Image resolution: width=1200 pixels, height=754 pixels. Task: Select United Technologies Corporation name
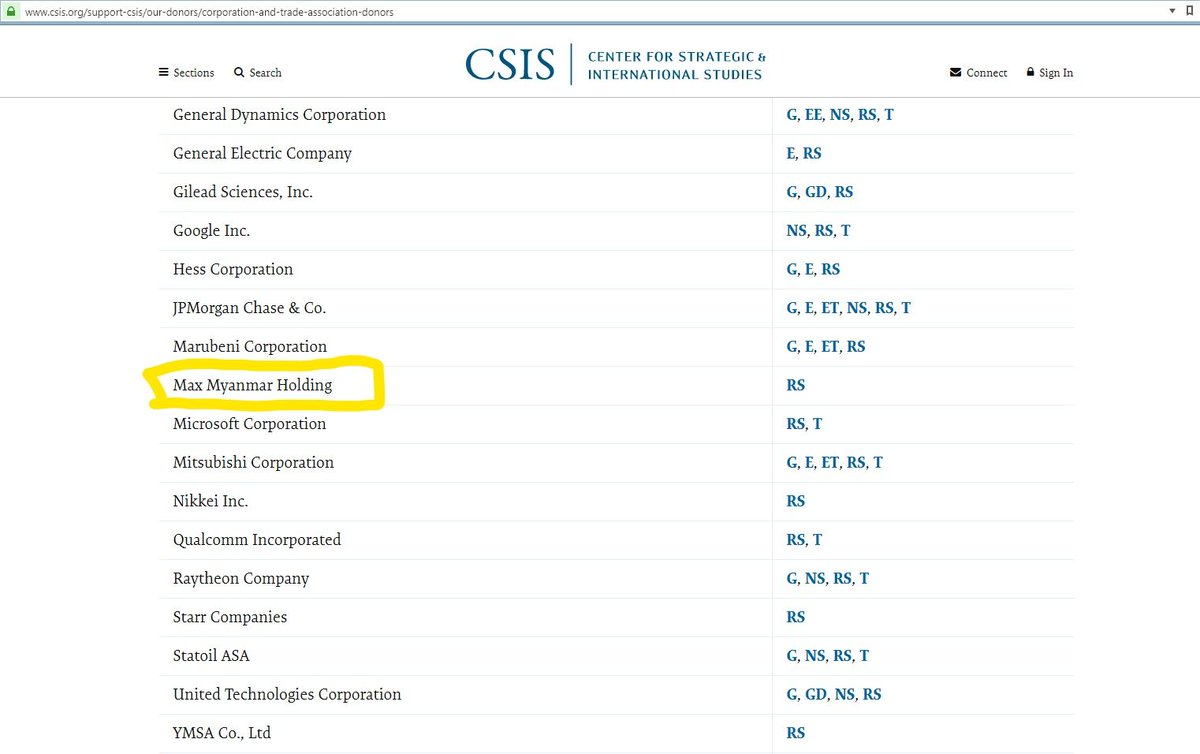287,694
